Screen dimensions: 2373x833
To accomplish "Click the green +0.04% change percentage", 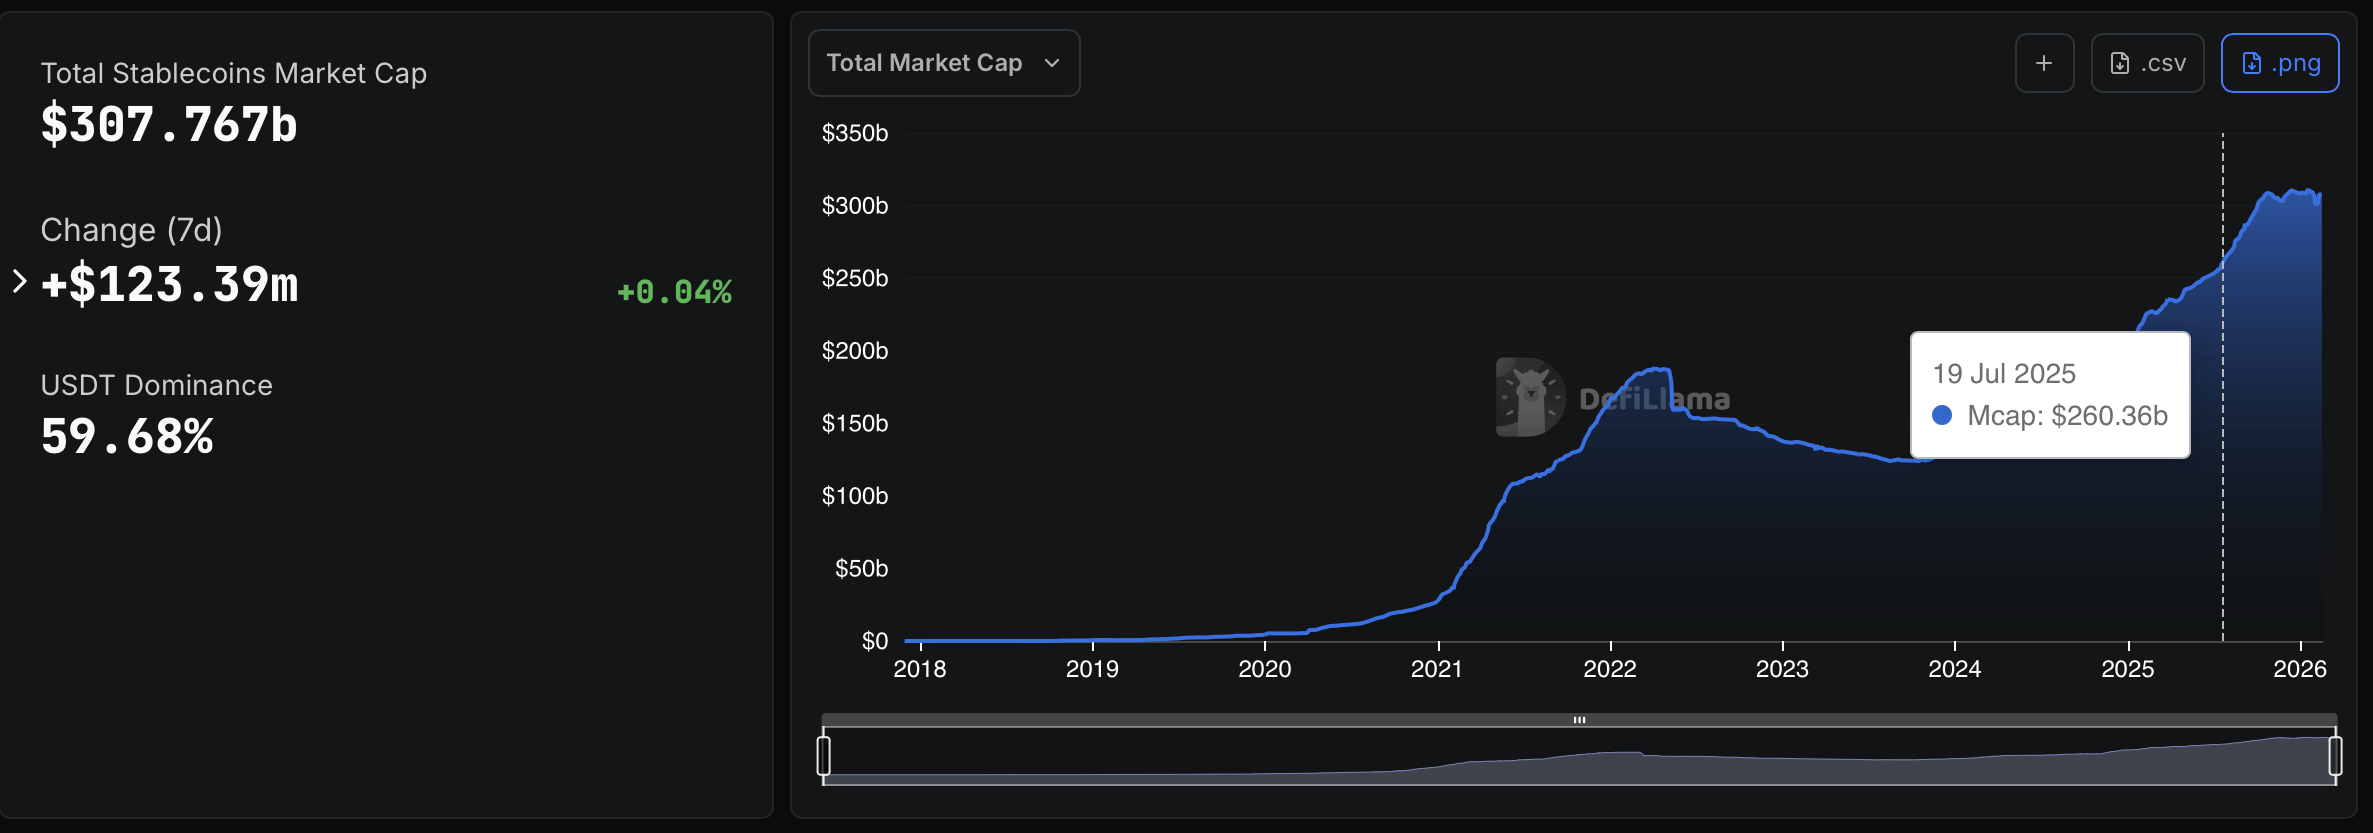I will tap(674, 292).
